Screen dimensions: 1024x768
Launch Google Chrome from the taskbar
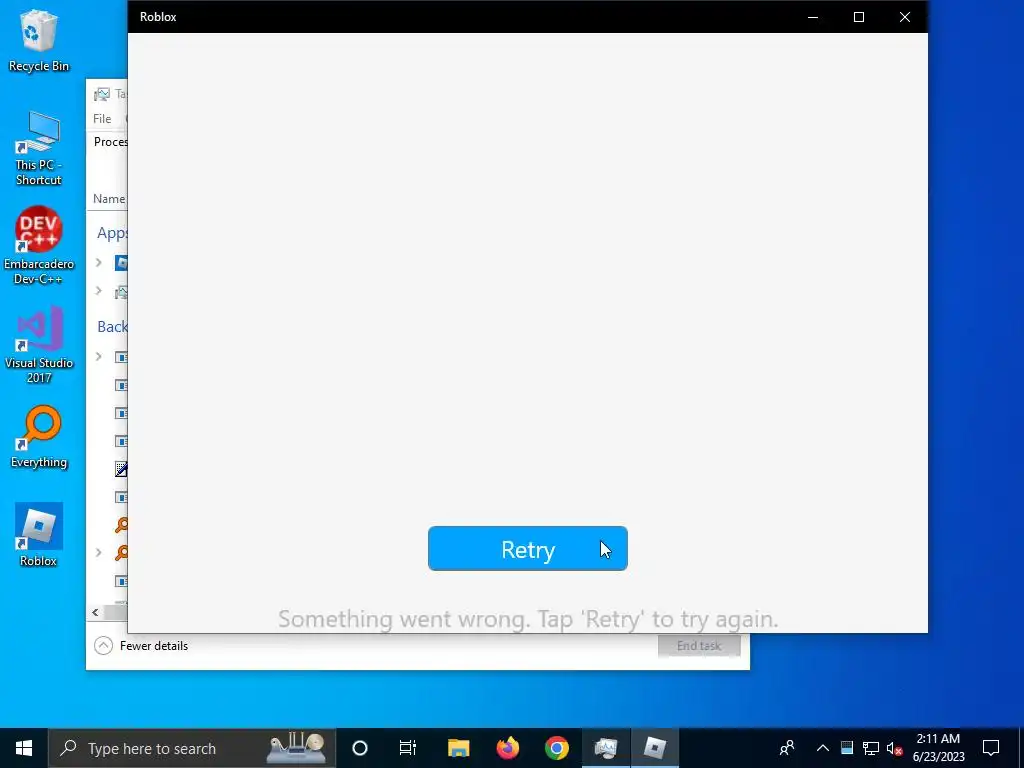(556, 748)
